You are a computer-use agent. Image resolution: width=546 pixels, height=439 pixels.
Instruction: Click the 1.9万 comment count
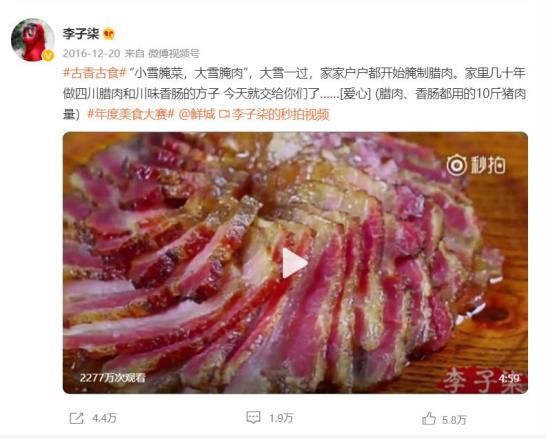pos(281,418)
